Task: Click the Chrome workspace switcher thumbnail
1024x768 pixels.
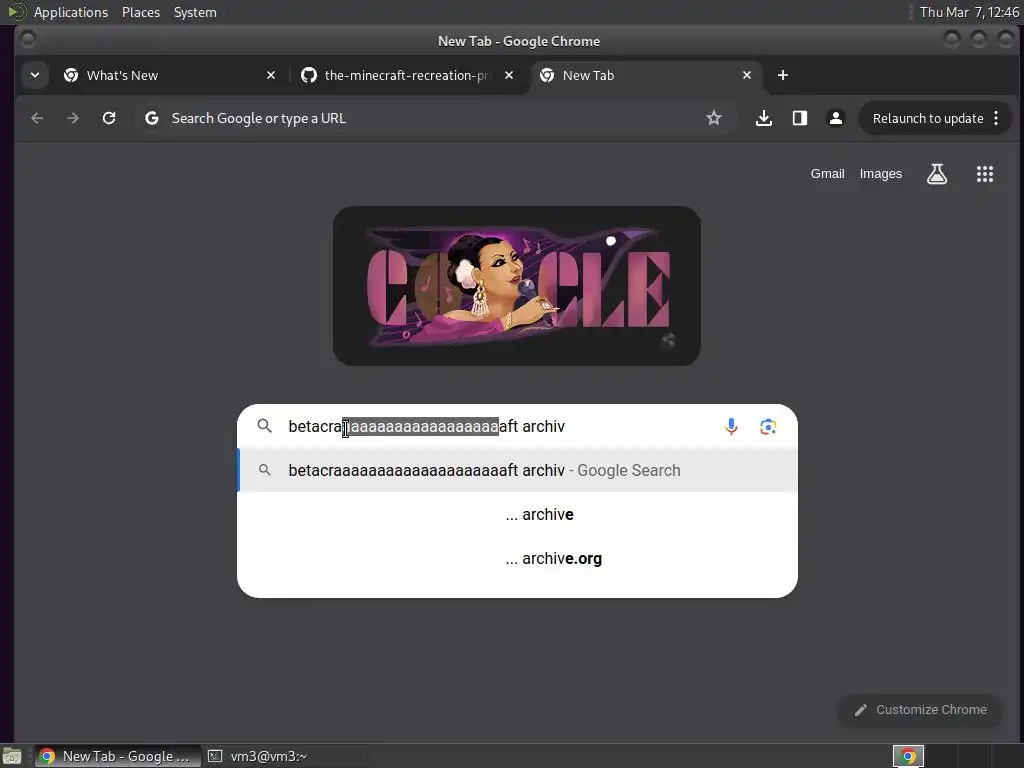Action: point(908,756)
